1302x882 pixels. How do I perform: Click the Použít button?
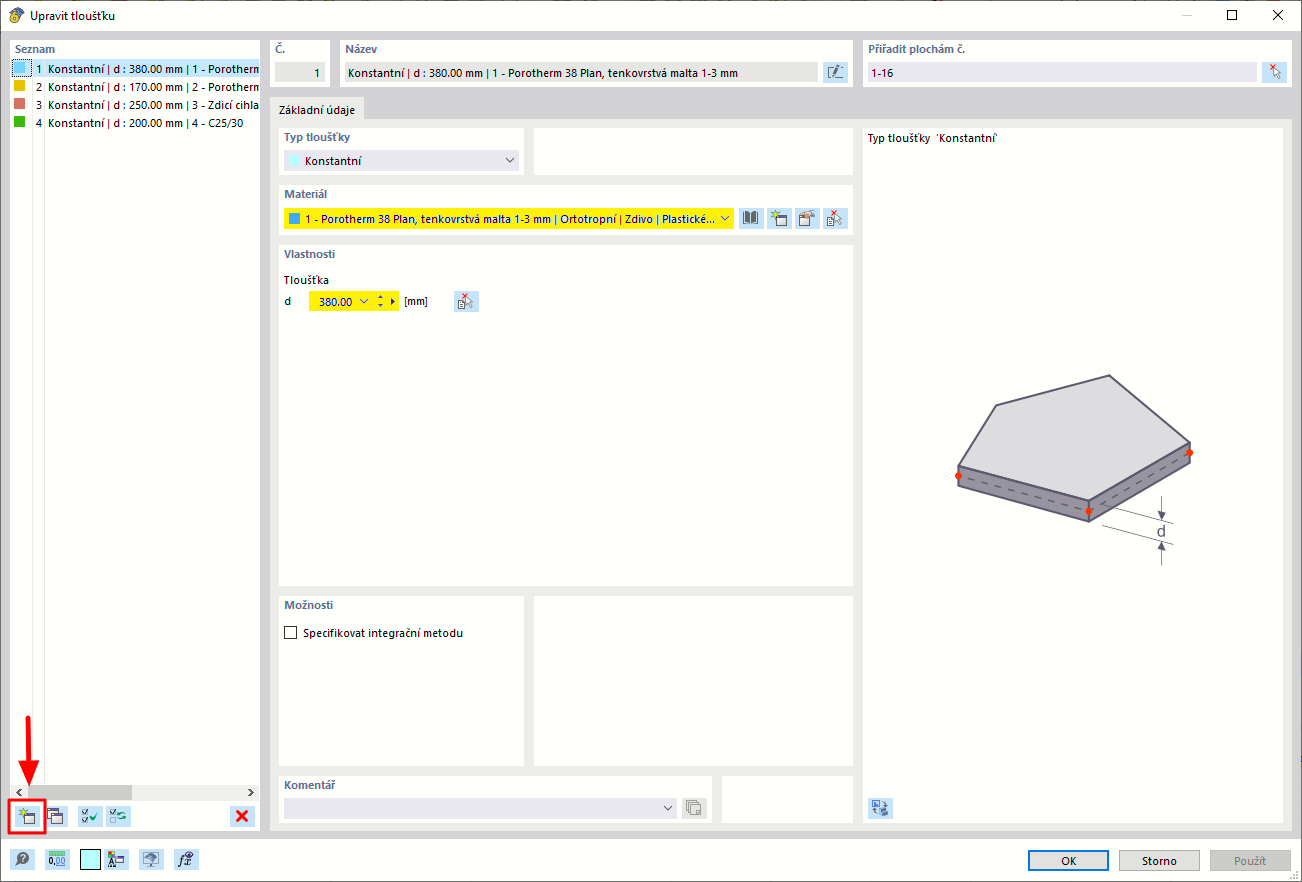point(1250,860)
